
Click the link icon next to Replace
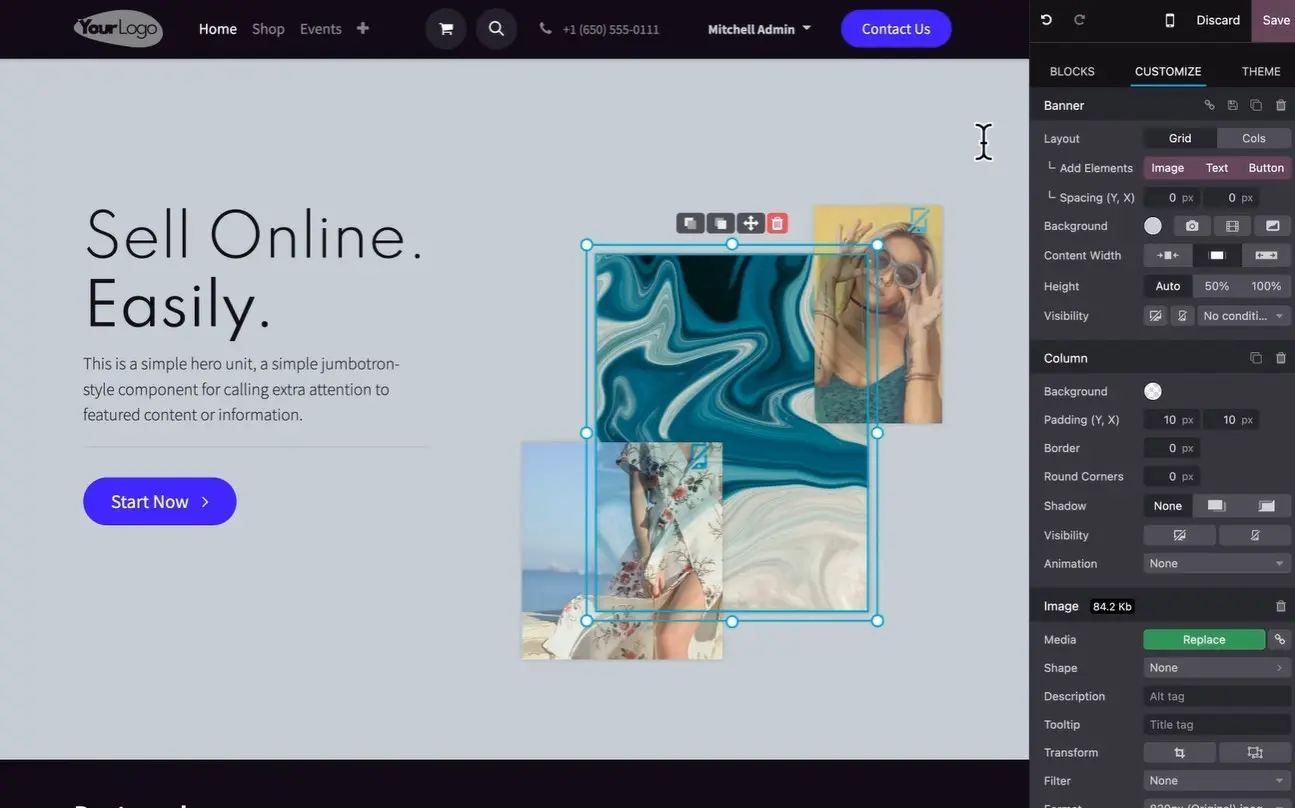(1279, 639)
